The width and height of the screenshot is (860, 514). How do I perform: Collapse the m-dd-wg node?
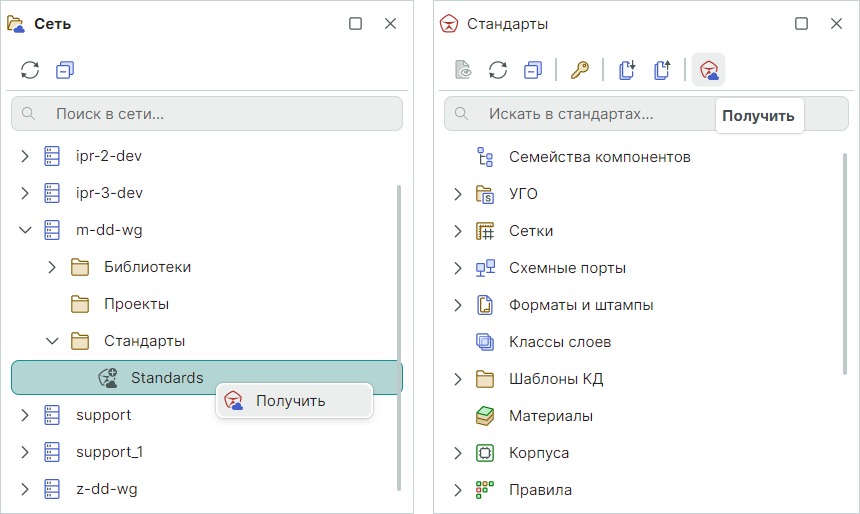tap(25, 230)
